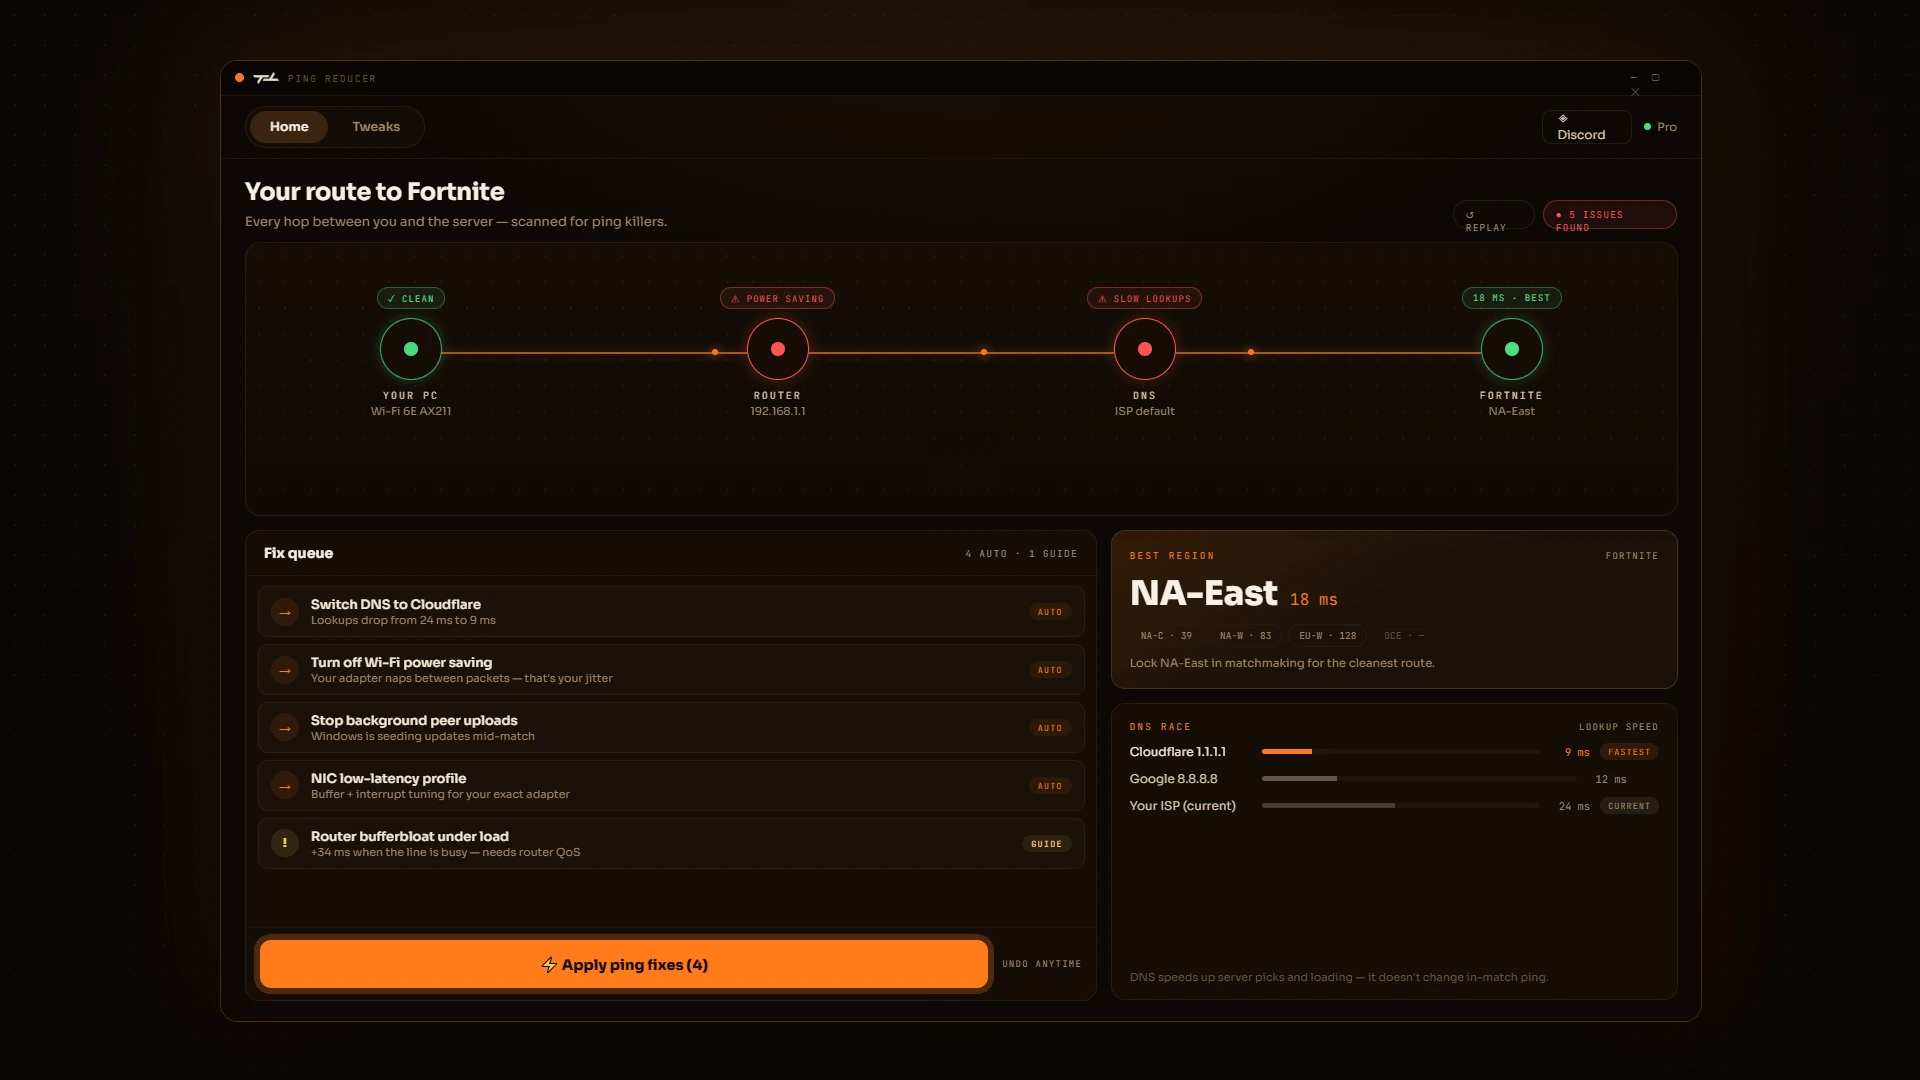Click the Your ISP speed bar

[x=1400, y=806]
